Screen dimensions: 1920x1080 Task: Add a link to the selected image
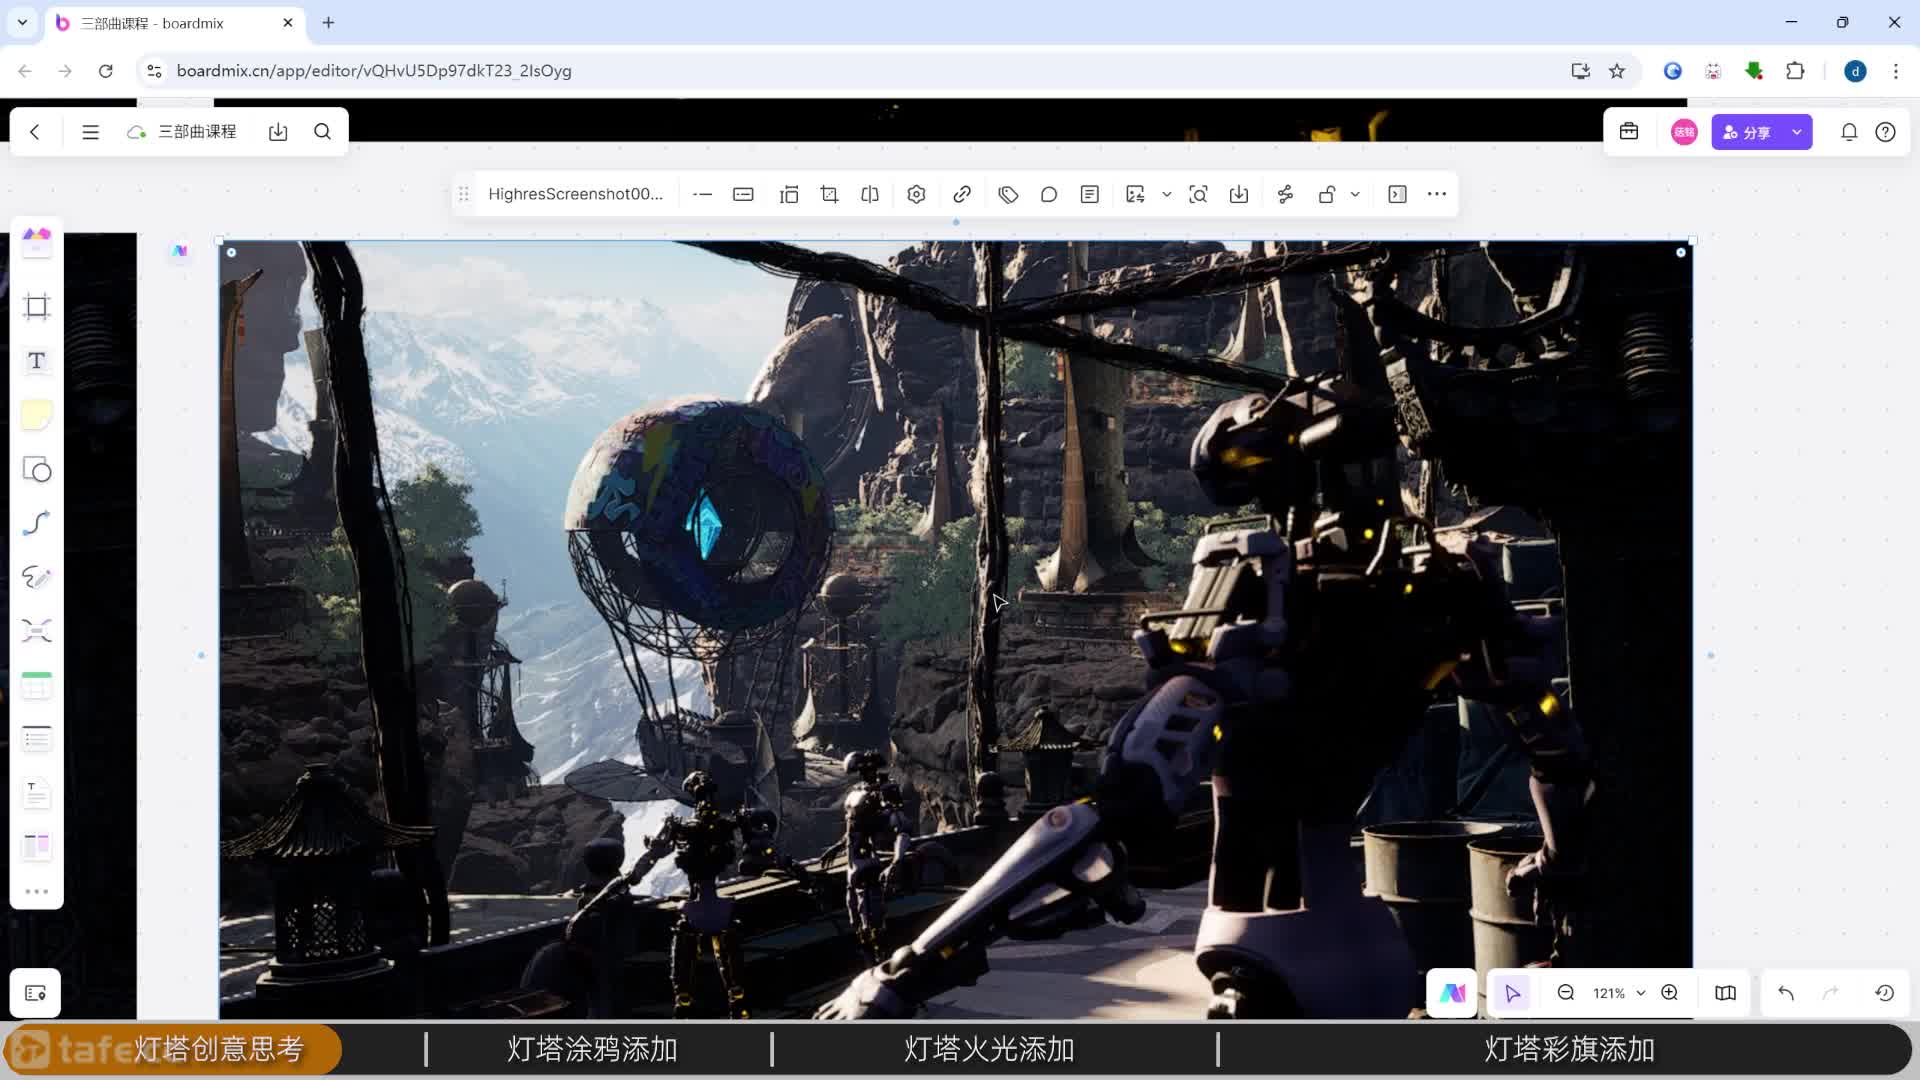[x=962, y=194]
